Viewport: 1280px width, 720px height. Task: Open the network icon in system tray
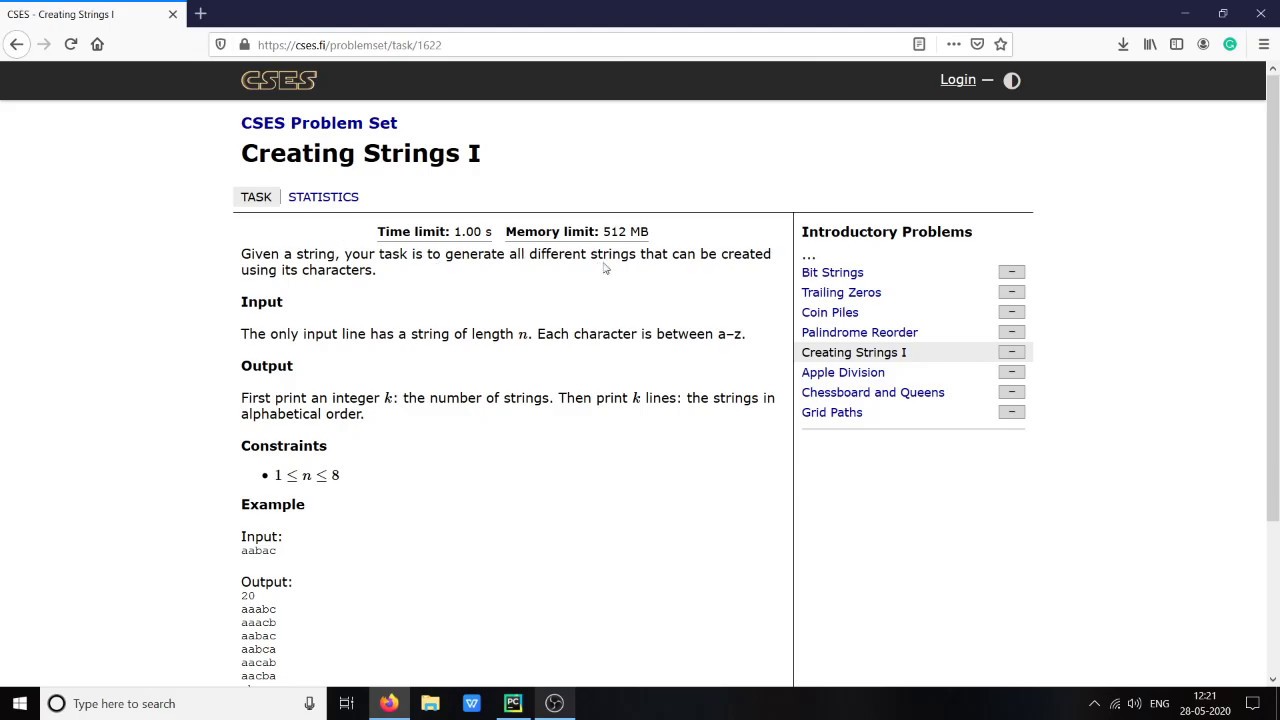tap(1115, 703)
